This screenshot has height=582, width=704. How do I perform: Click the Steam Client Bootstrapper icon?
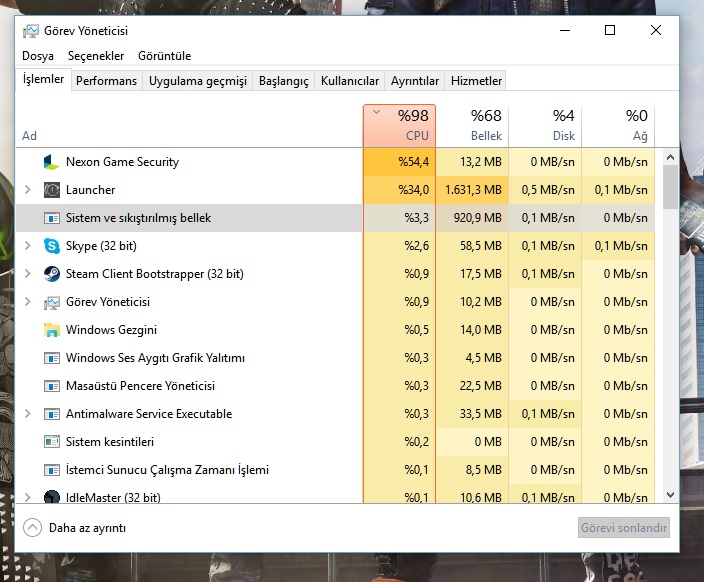pos(52,274)
